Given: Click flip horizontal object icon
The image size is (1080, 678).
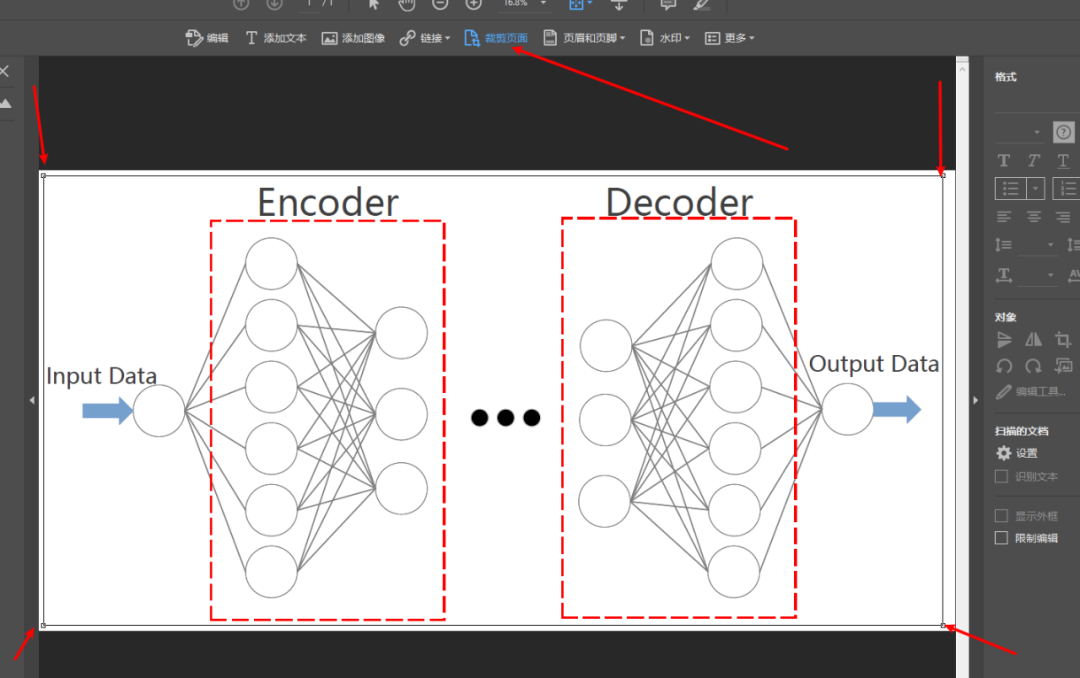Looking at the screenshot, I should tap(1033, 339).
